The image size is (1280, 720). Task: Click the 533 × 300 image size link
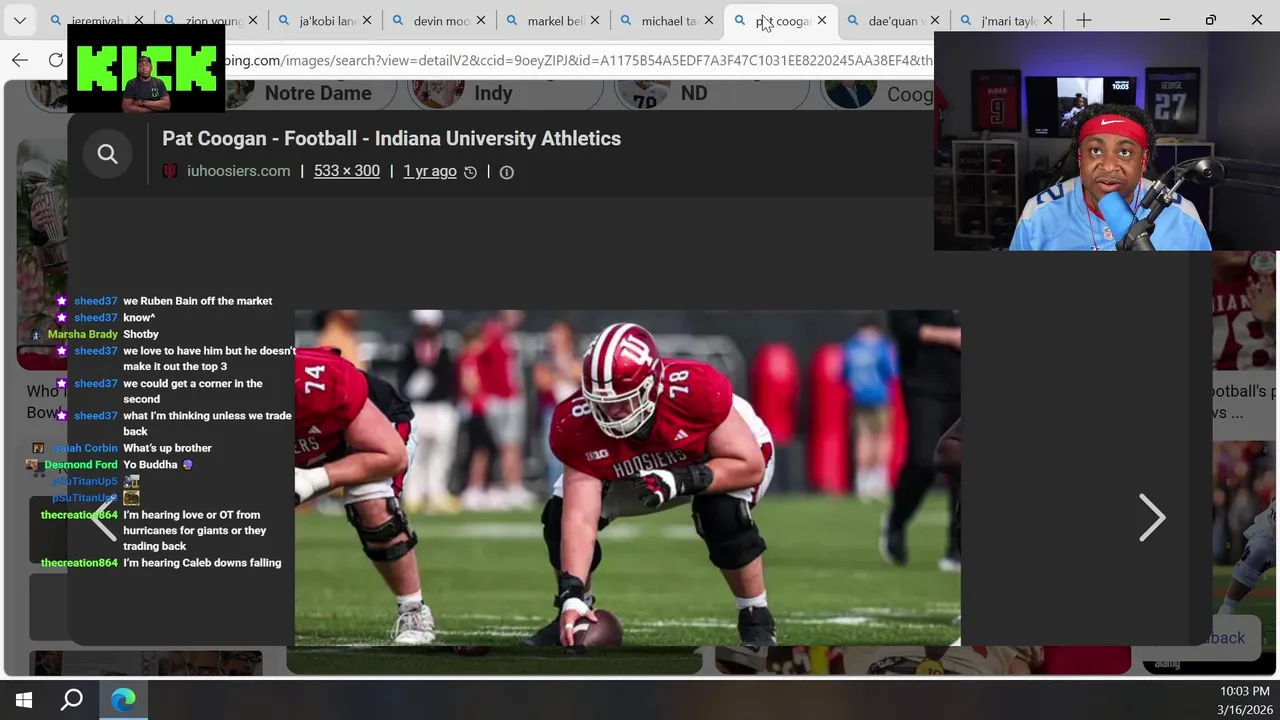click(x=346, y=171)
